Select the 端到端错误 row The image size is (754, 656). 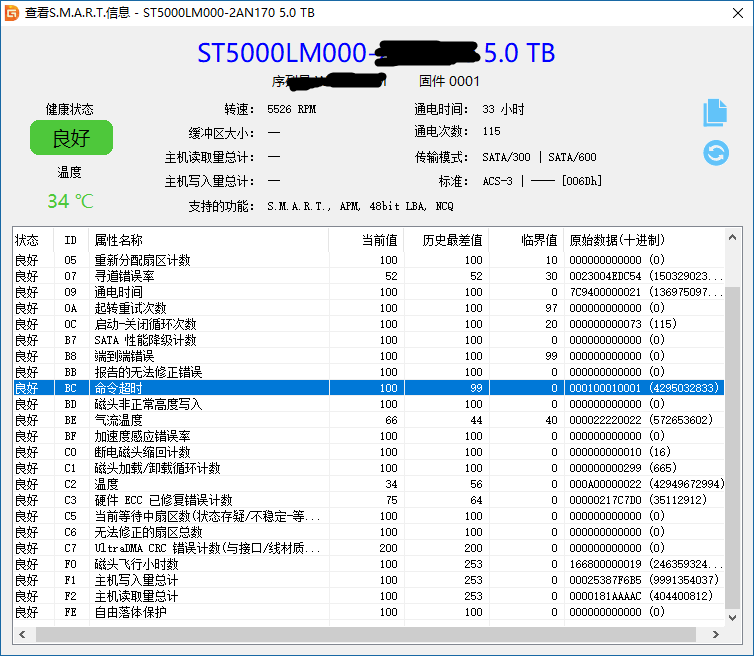point(369,356)
